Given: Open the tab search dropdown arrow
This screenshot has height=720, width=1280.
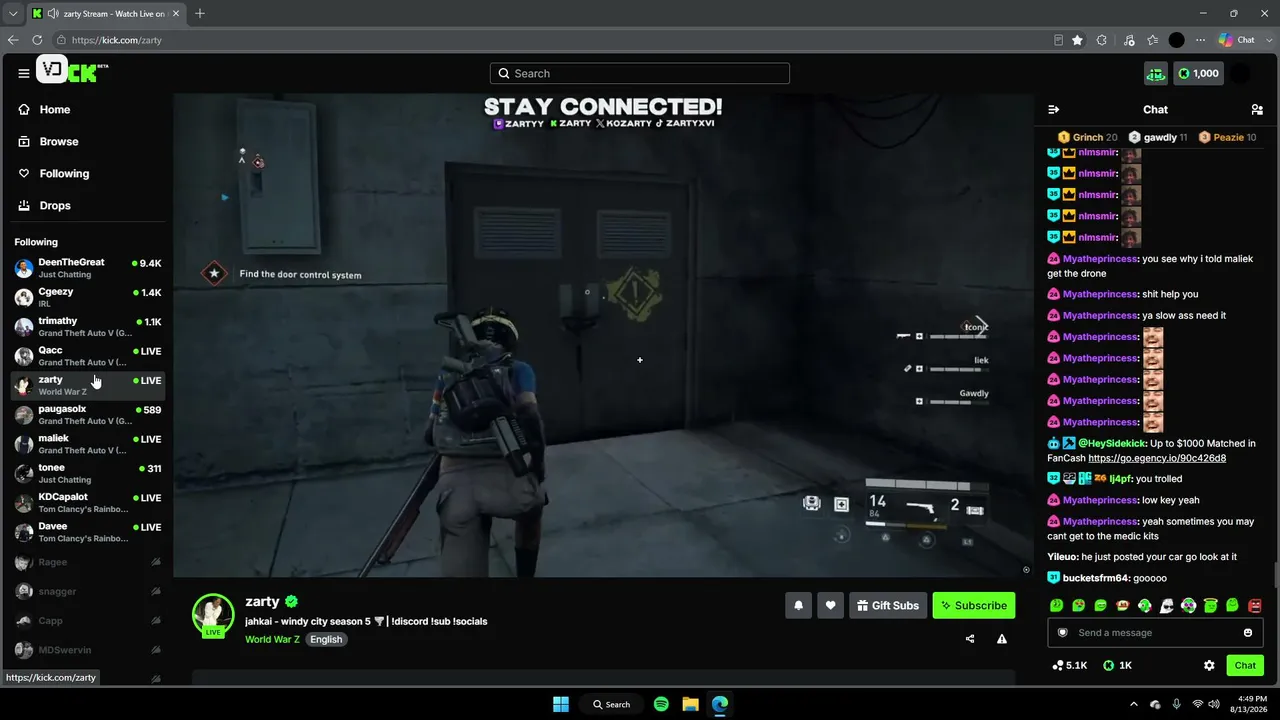Looking at the screenshot, I should (13, 13).
